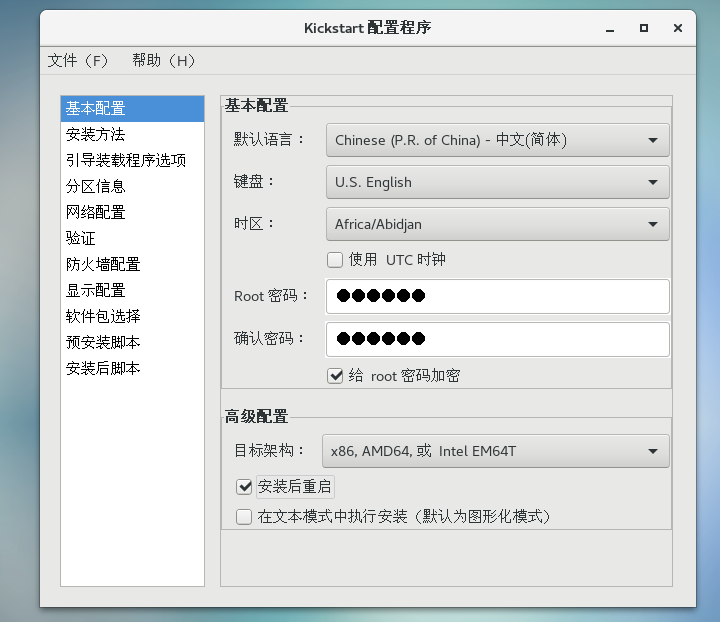Open the 文件 (F) menu

click(x=78, y=60)
